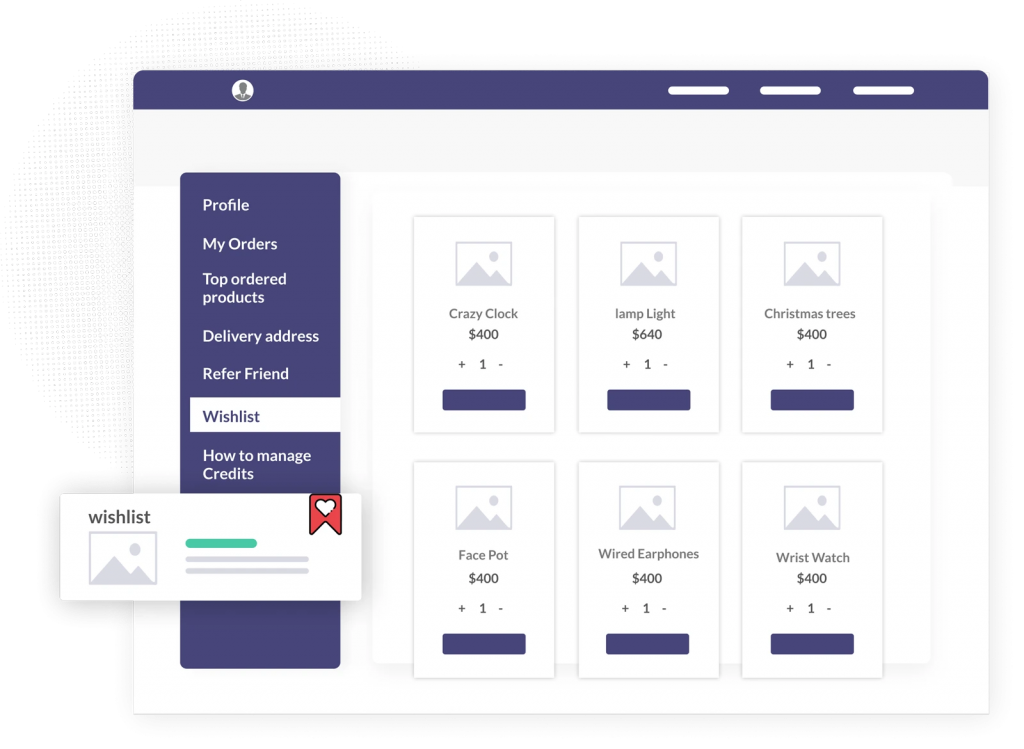Click the green bar in wishlist popup

tap(221, 543)
